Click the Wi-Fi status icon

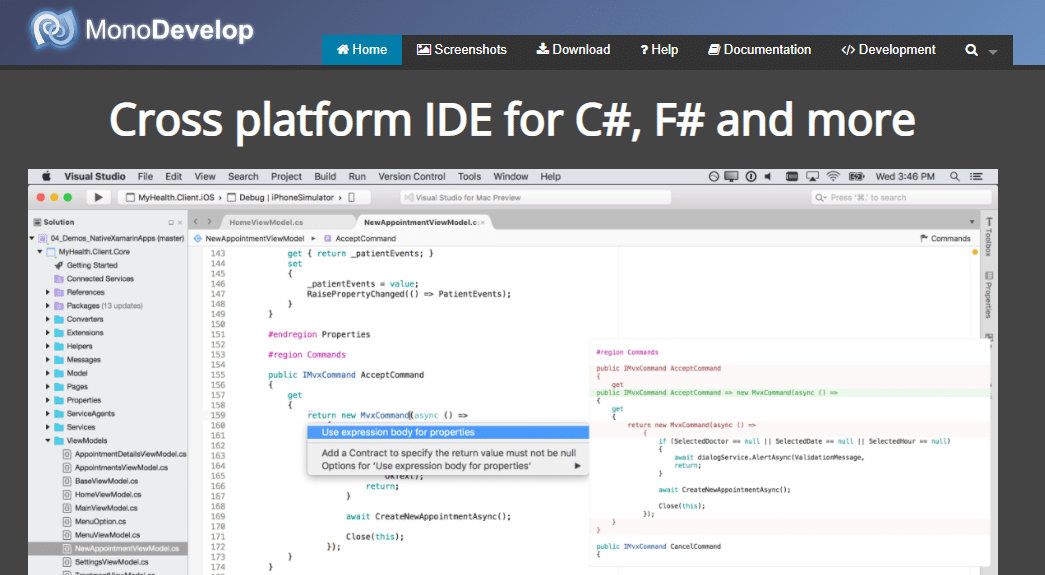pos(833,177)
